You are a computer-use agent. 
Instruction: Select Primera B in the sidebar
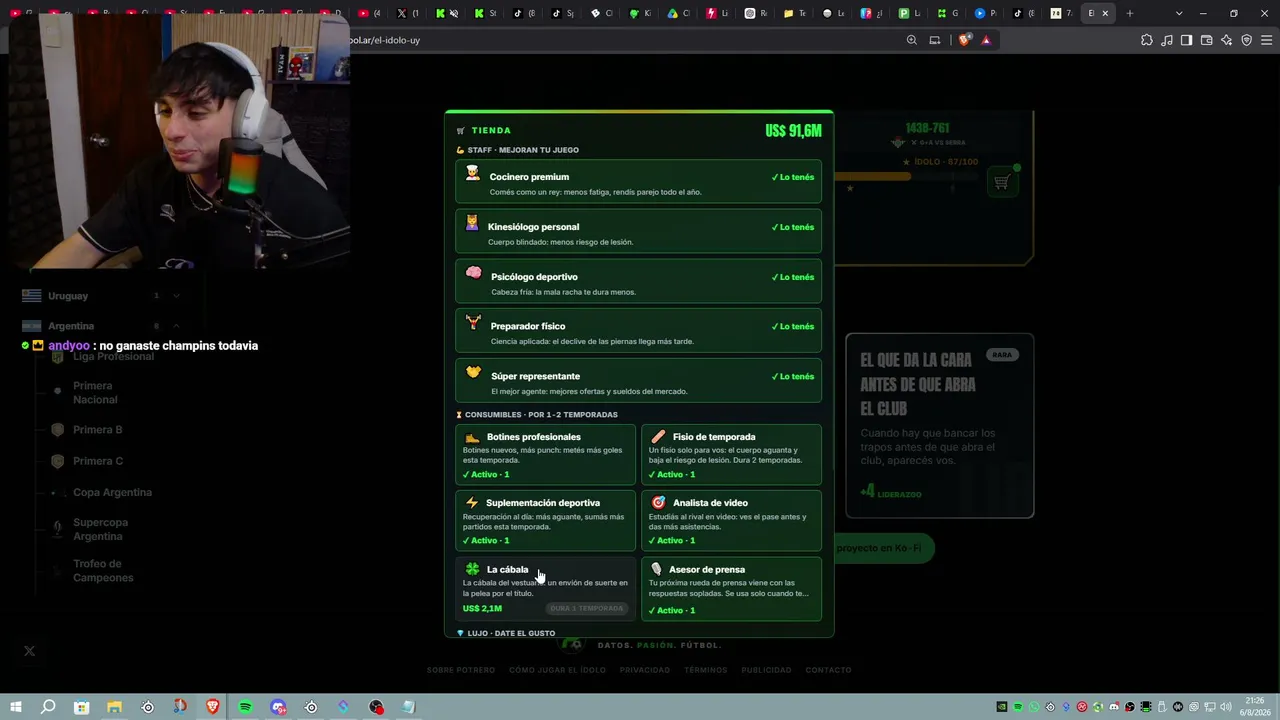(x=97, y=430)
